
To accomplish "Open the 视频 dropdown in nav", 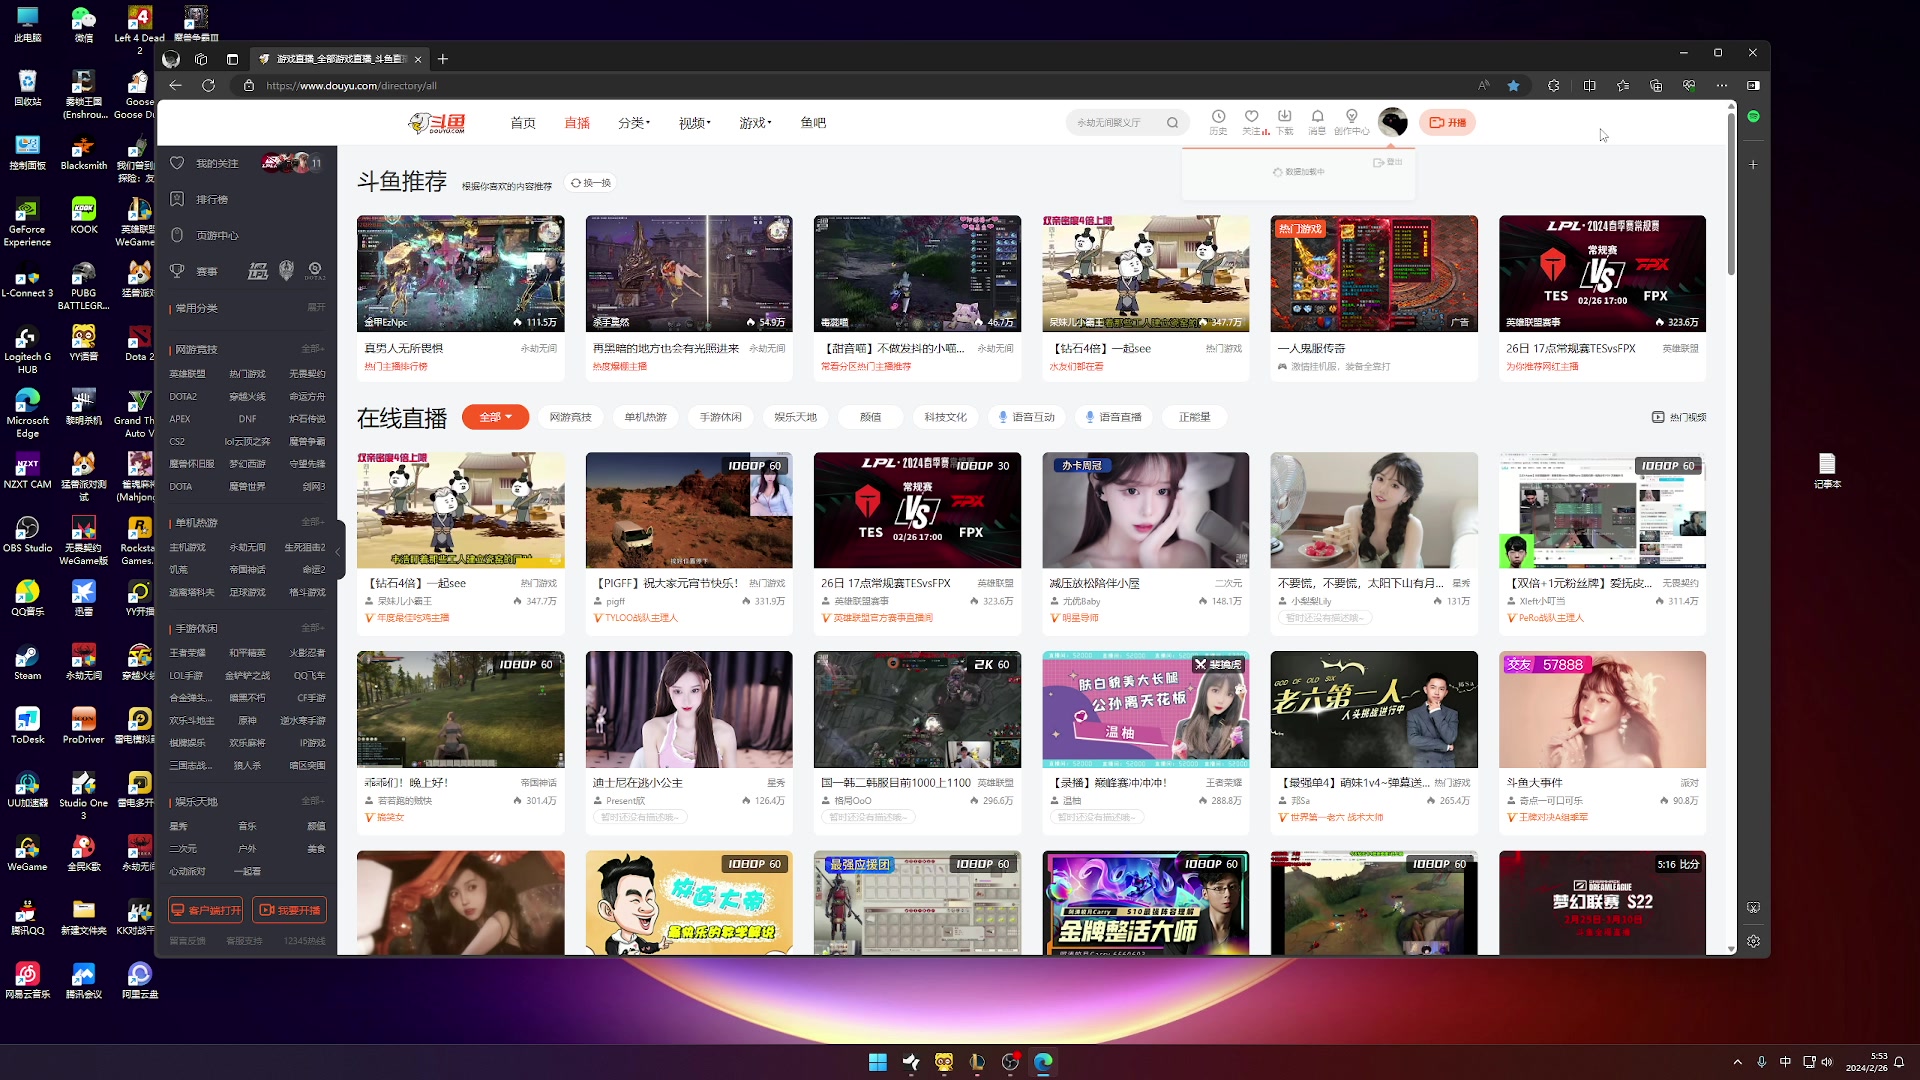I will [694, 123].
